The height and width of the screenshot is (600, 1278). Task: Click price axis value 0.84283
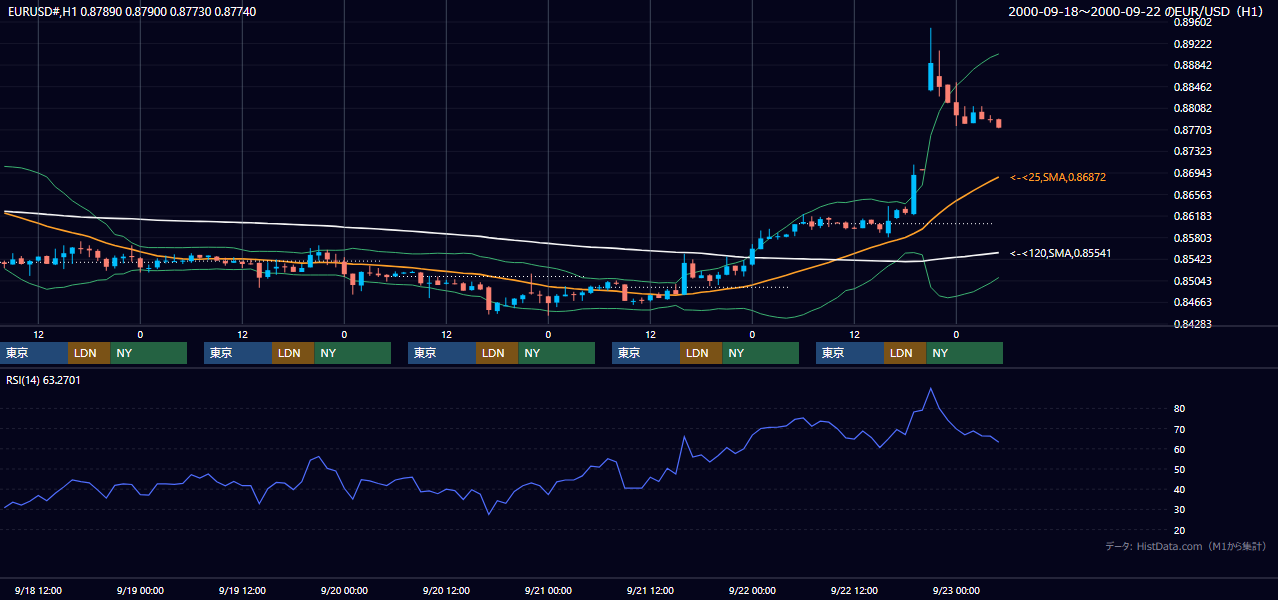[x=1192, y=324]
